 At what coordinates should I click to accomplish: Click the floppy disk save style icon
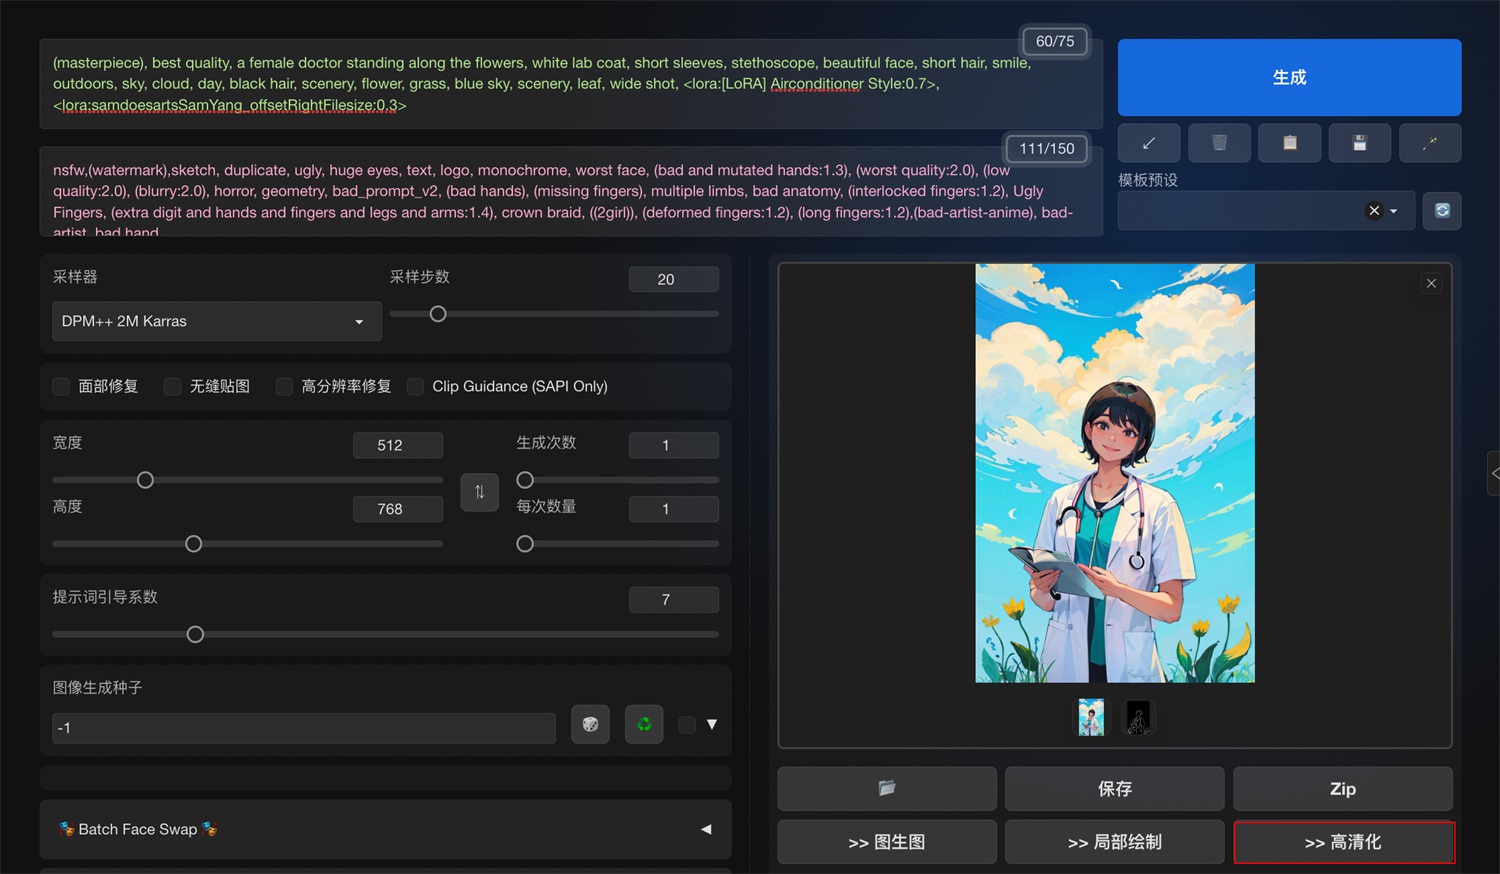[1359, 143]
